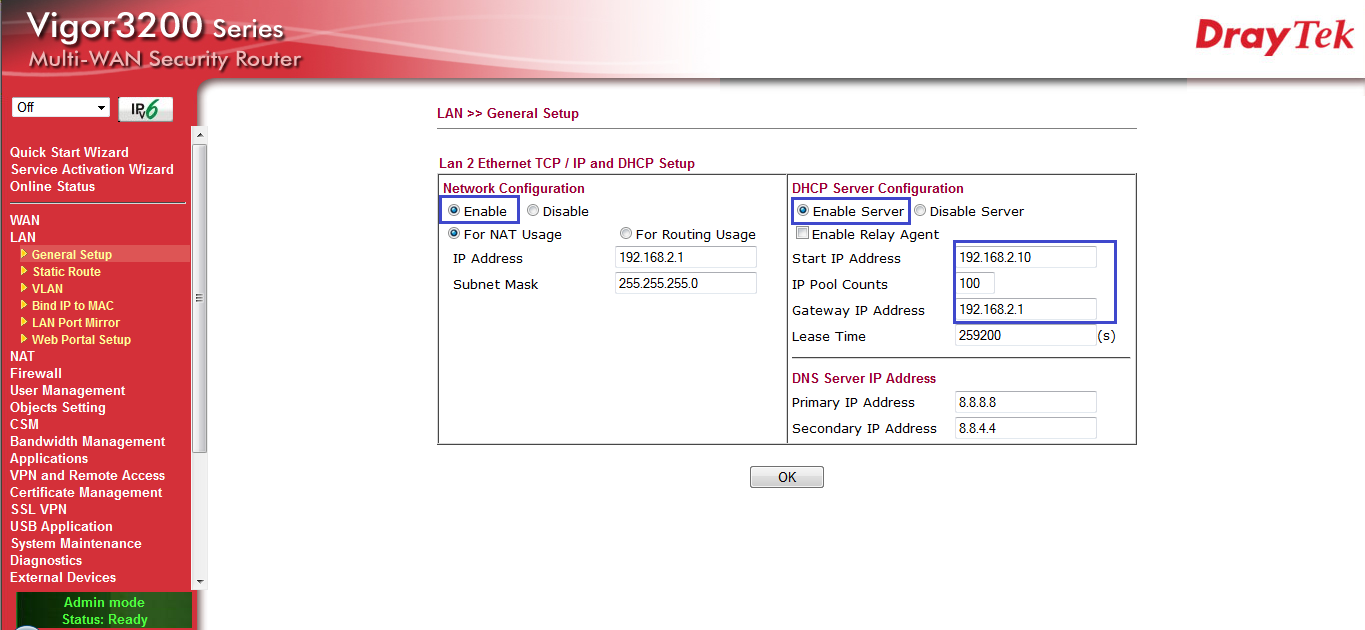Open the Off dropdown in sidebar
The height and width of the screenshot is (630, 1365).
click(61, 108)
